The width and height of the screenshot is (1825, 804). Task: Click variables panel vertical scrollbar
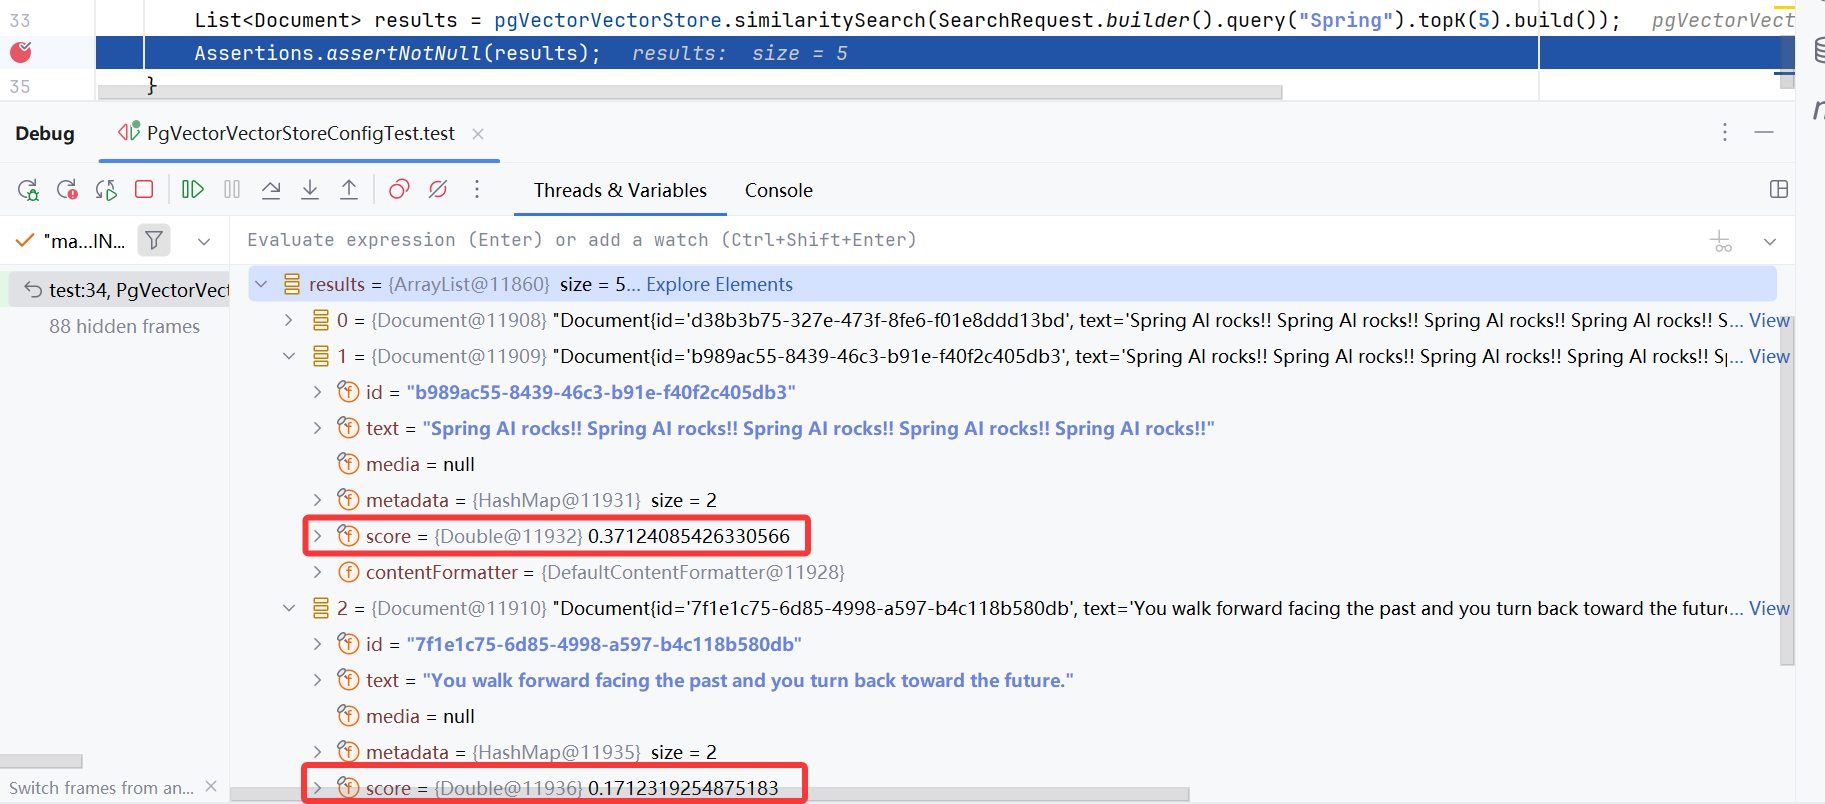coord(1787,490)
